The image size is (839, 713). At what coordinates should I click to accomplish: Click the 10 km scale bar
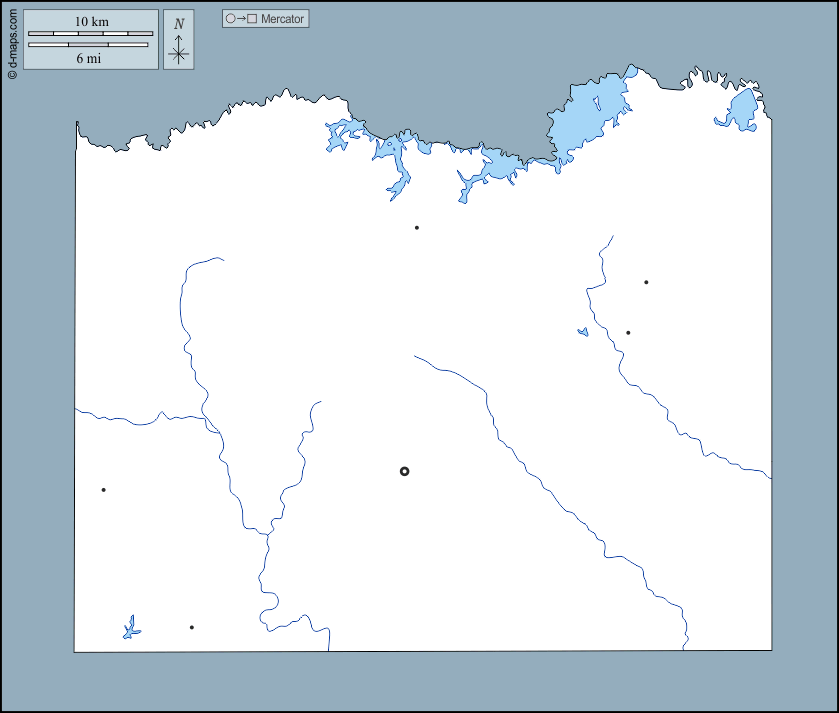pyautogui.click(x=91, y=33)
